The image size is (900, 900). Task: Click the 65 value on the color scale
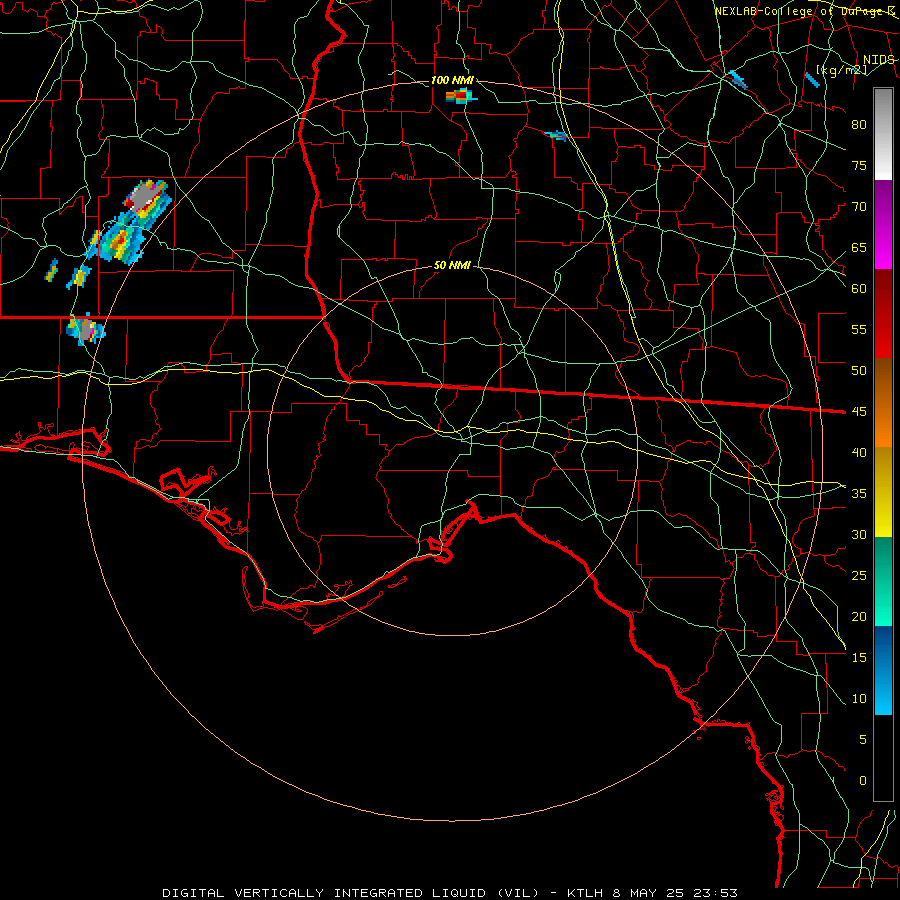[x=859, y=248]
